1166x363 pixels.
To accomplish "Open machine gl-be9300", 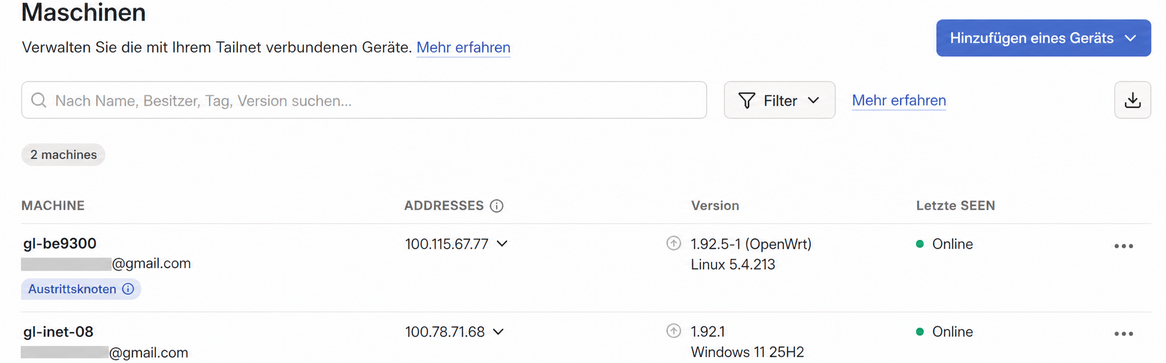I will tap(59, 243).
